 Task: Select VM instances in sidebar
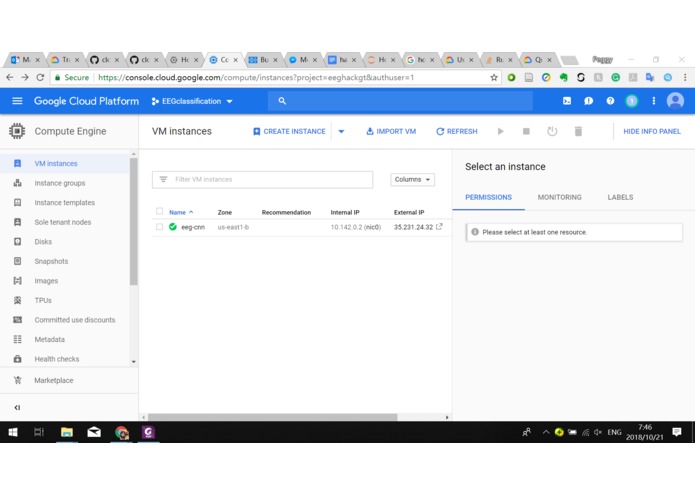[65, 163]
